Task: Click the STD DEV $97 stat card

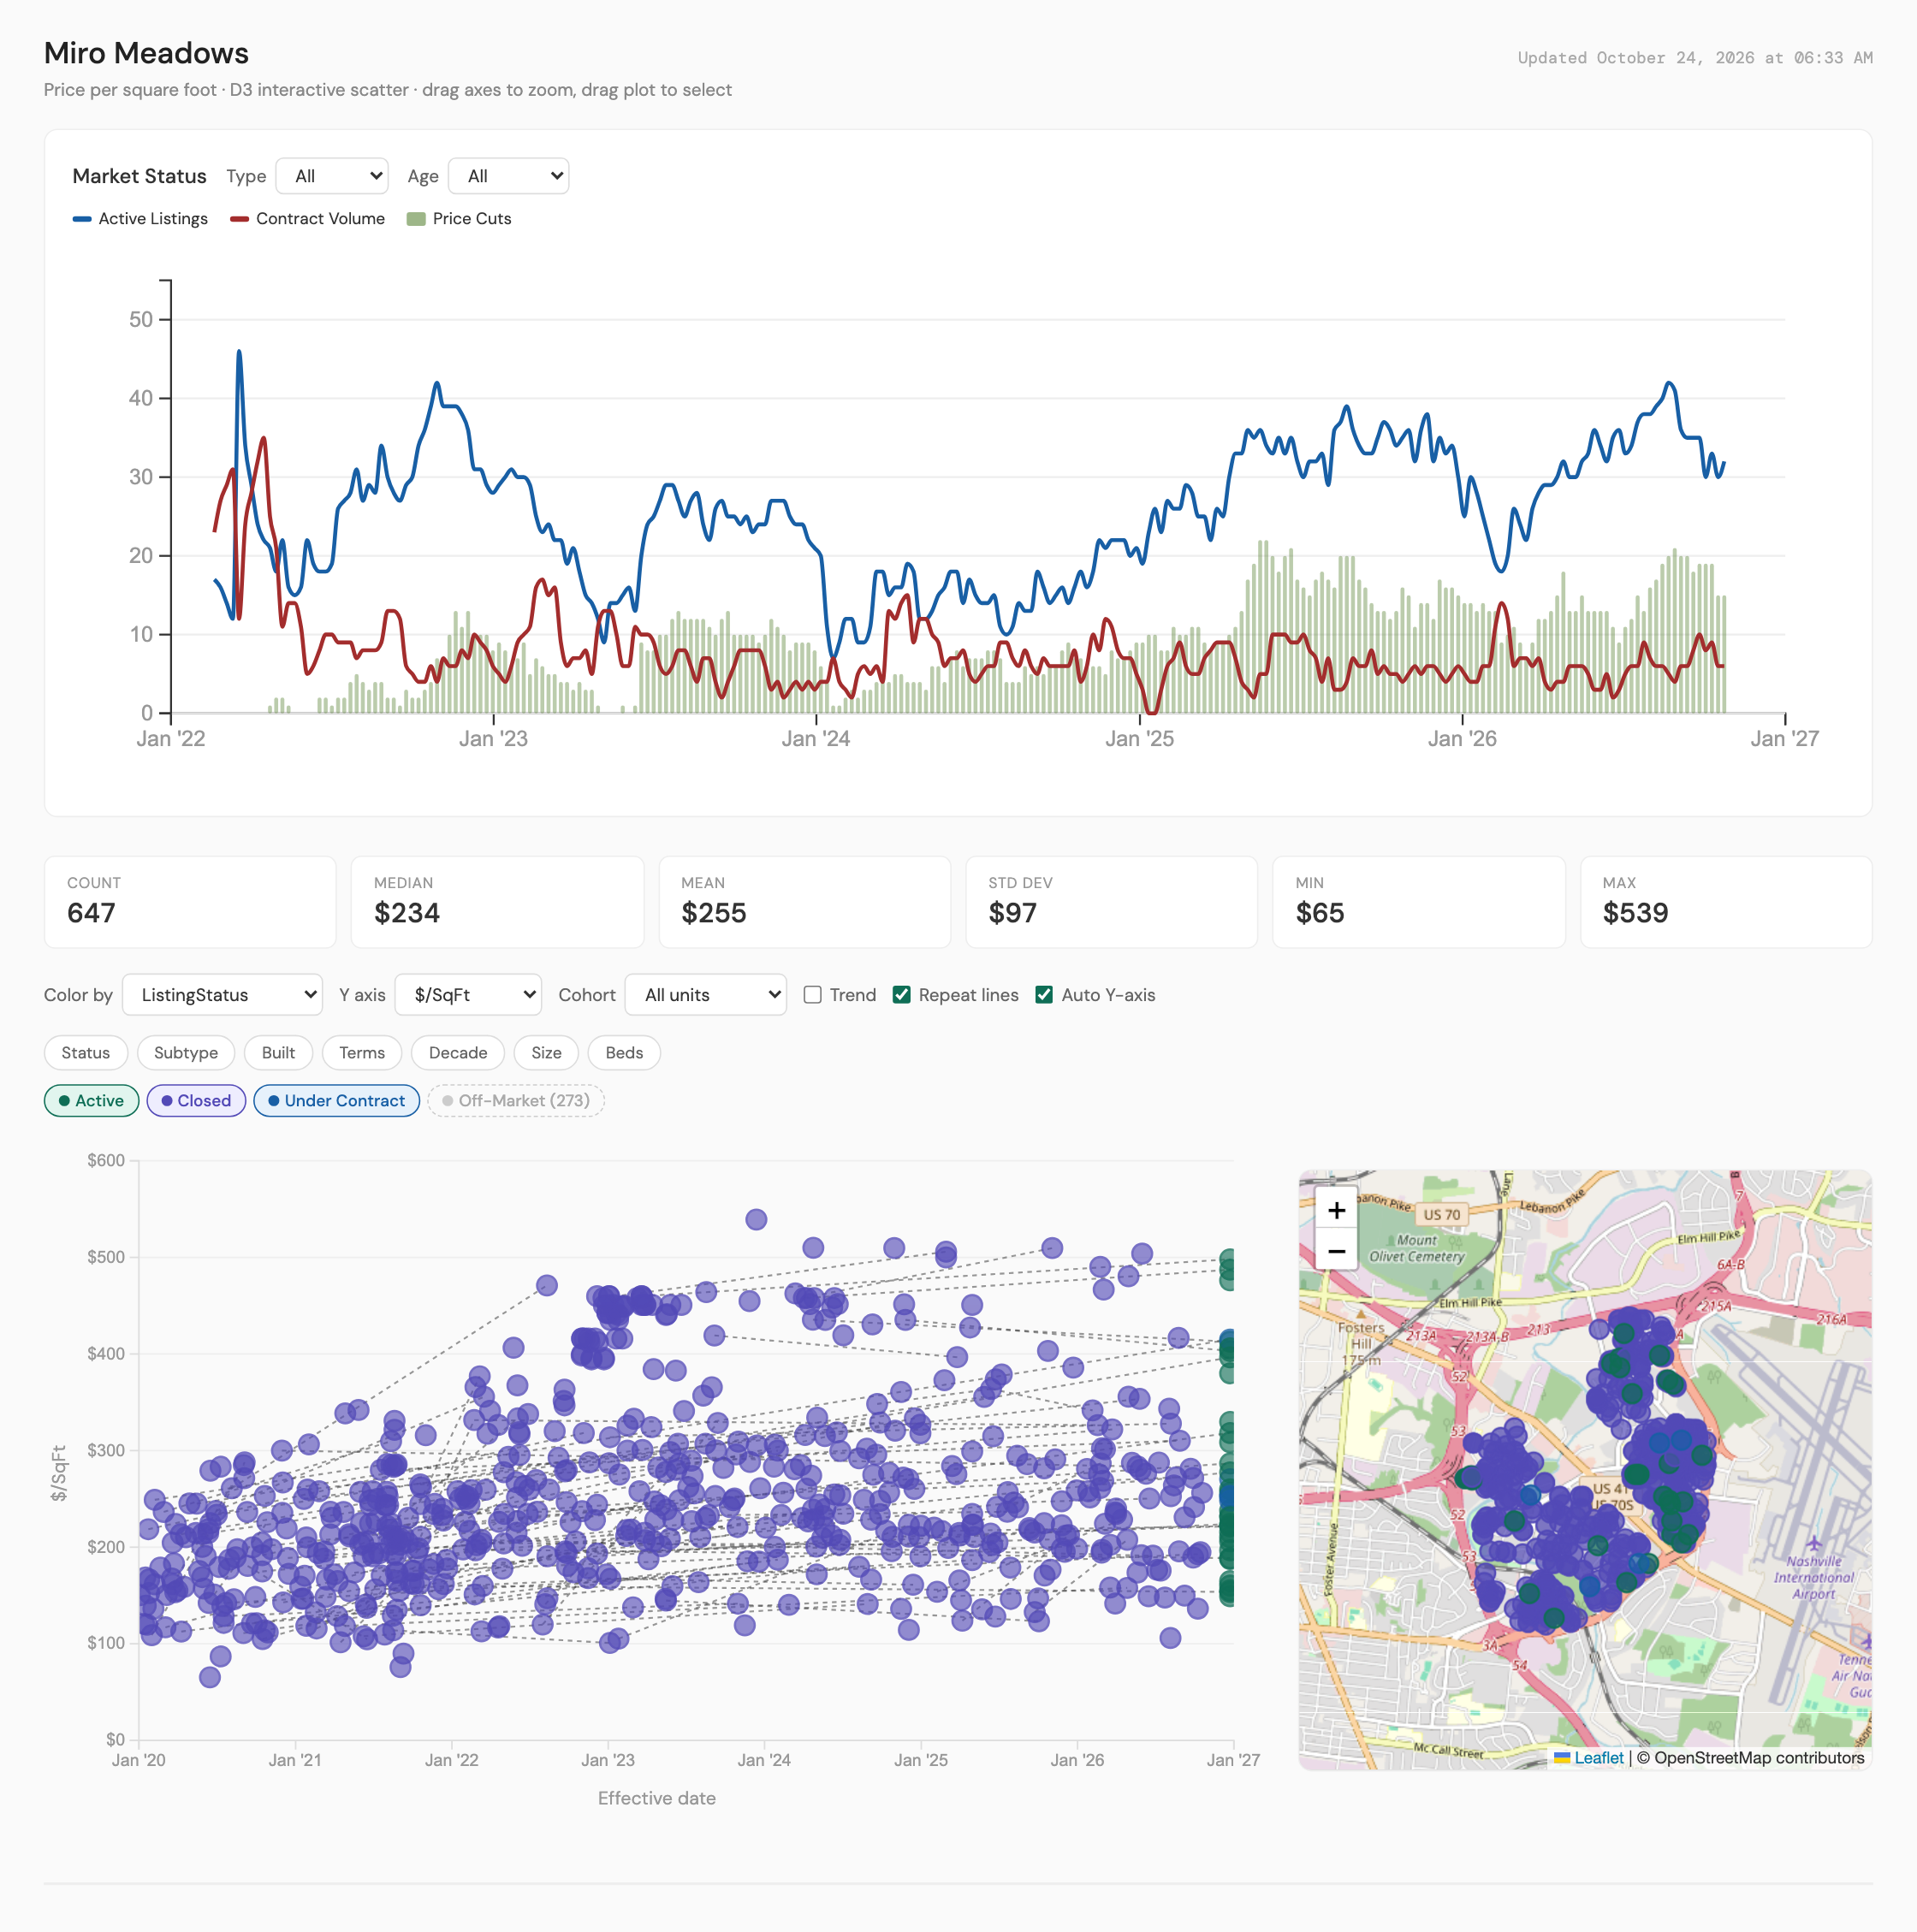Action: [1111, 902]
